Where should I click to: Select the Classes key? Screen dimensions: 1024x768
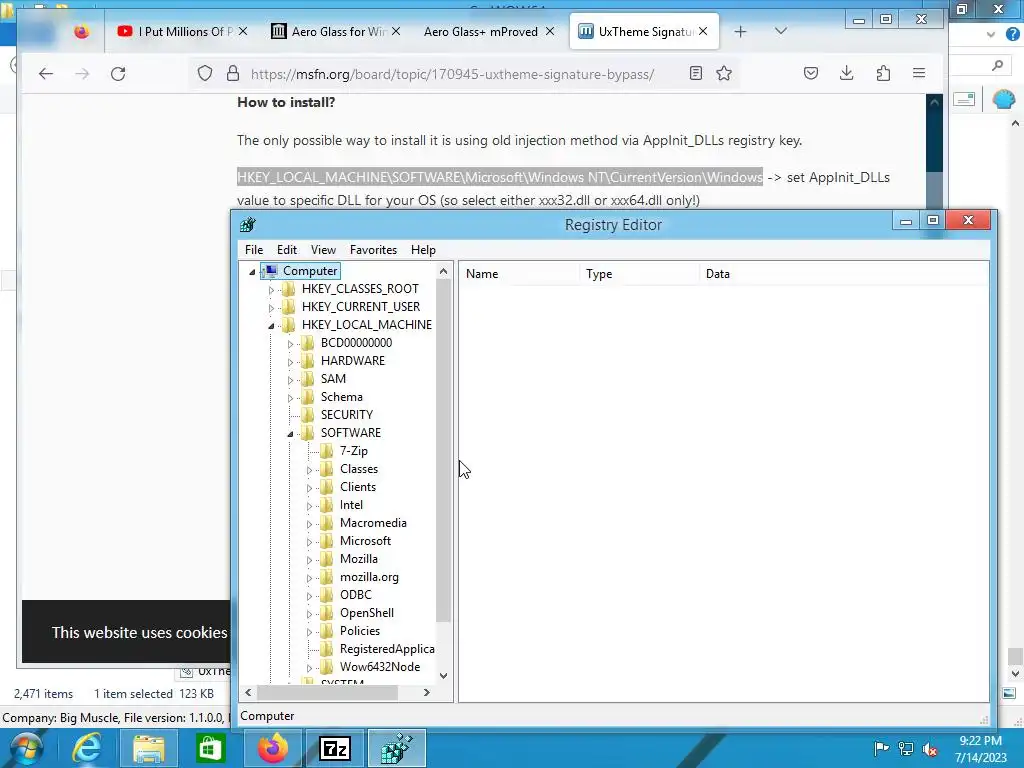pos(359,469)
